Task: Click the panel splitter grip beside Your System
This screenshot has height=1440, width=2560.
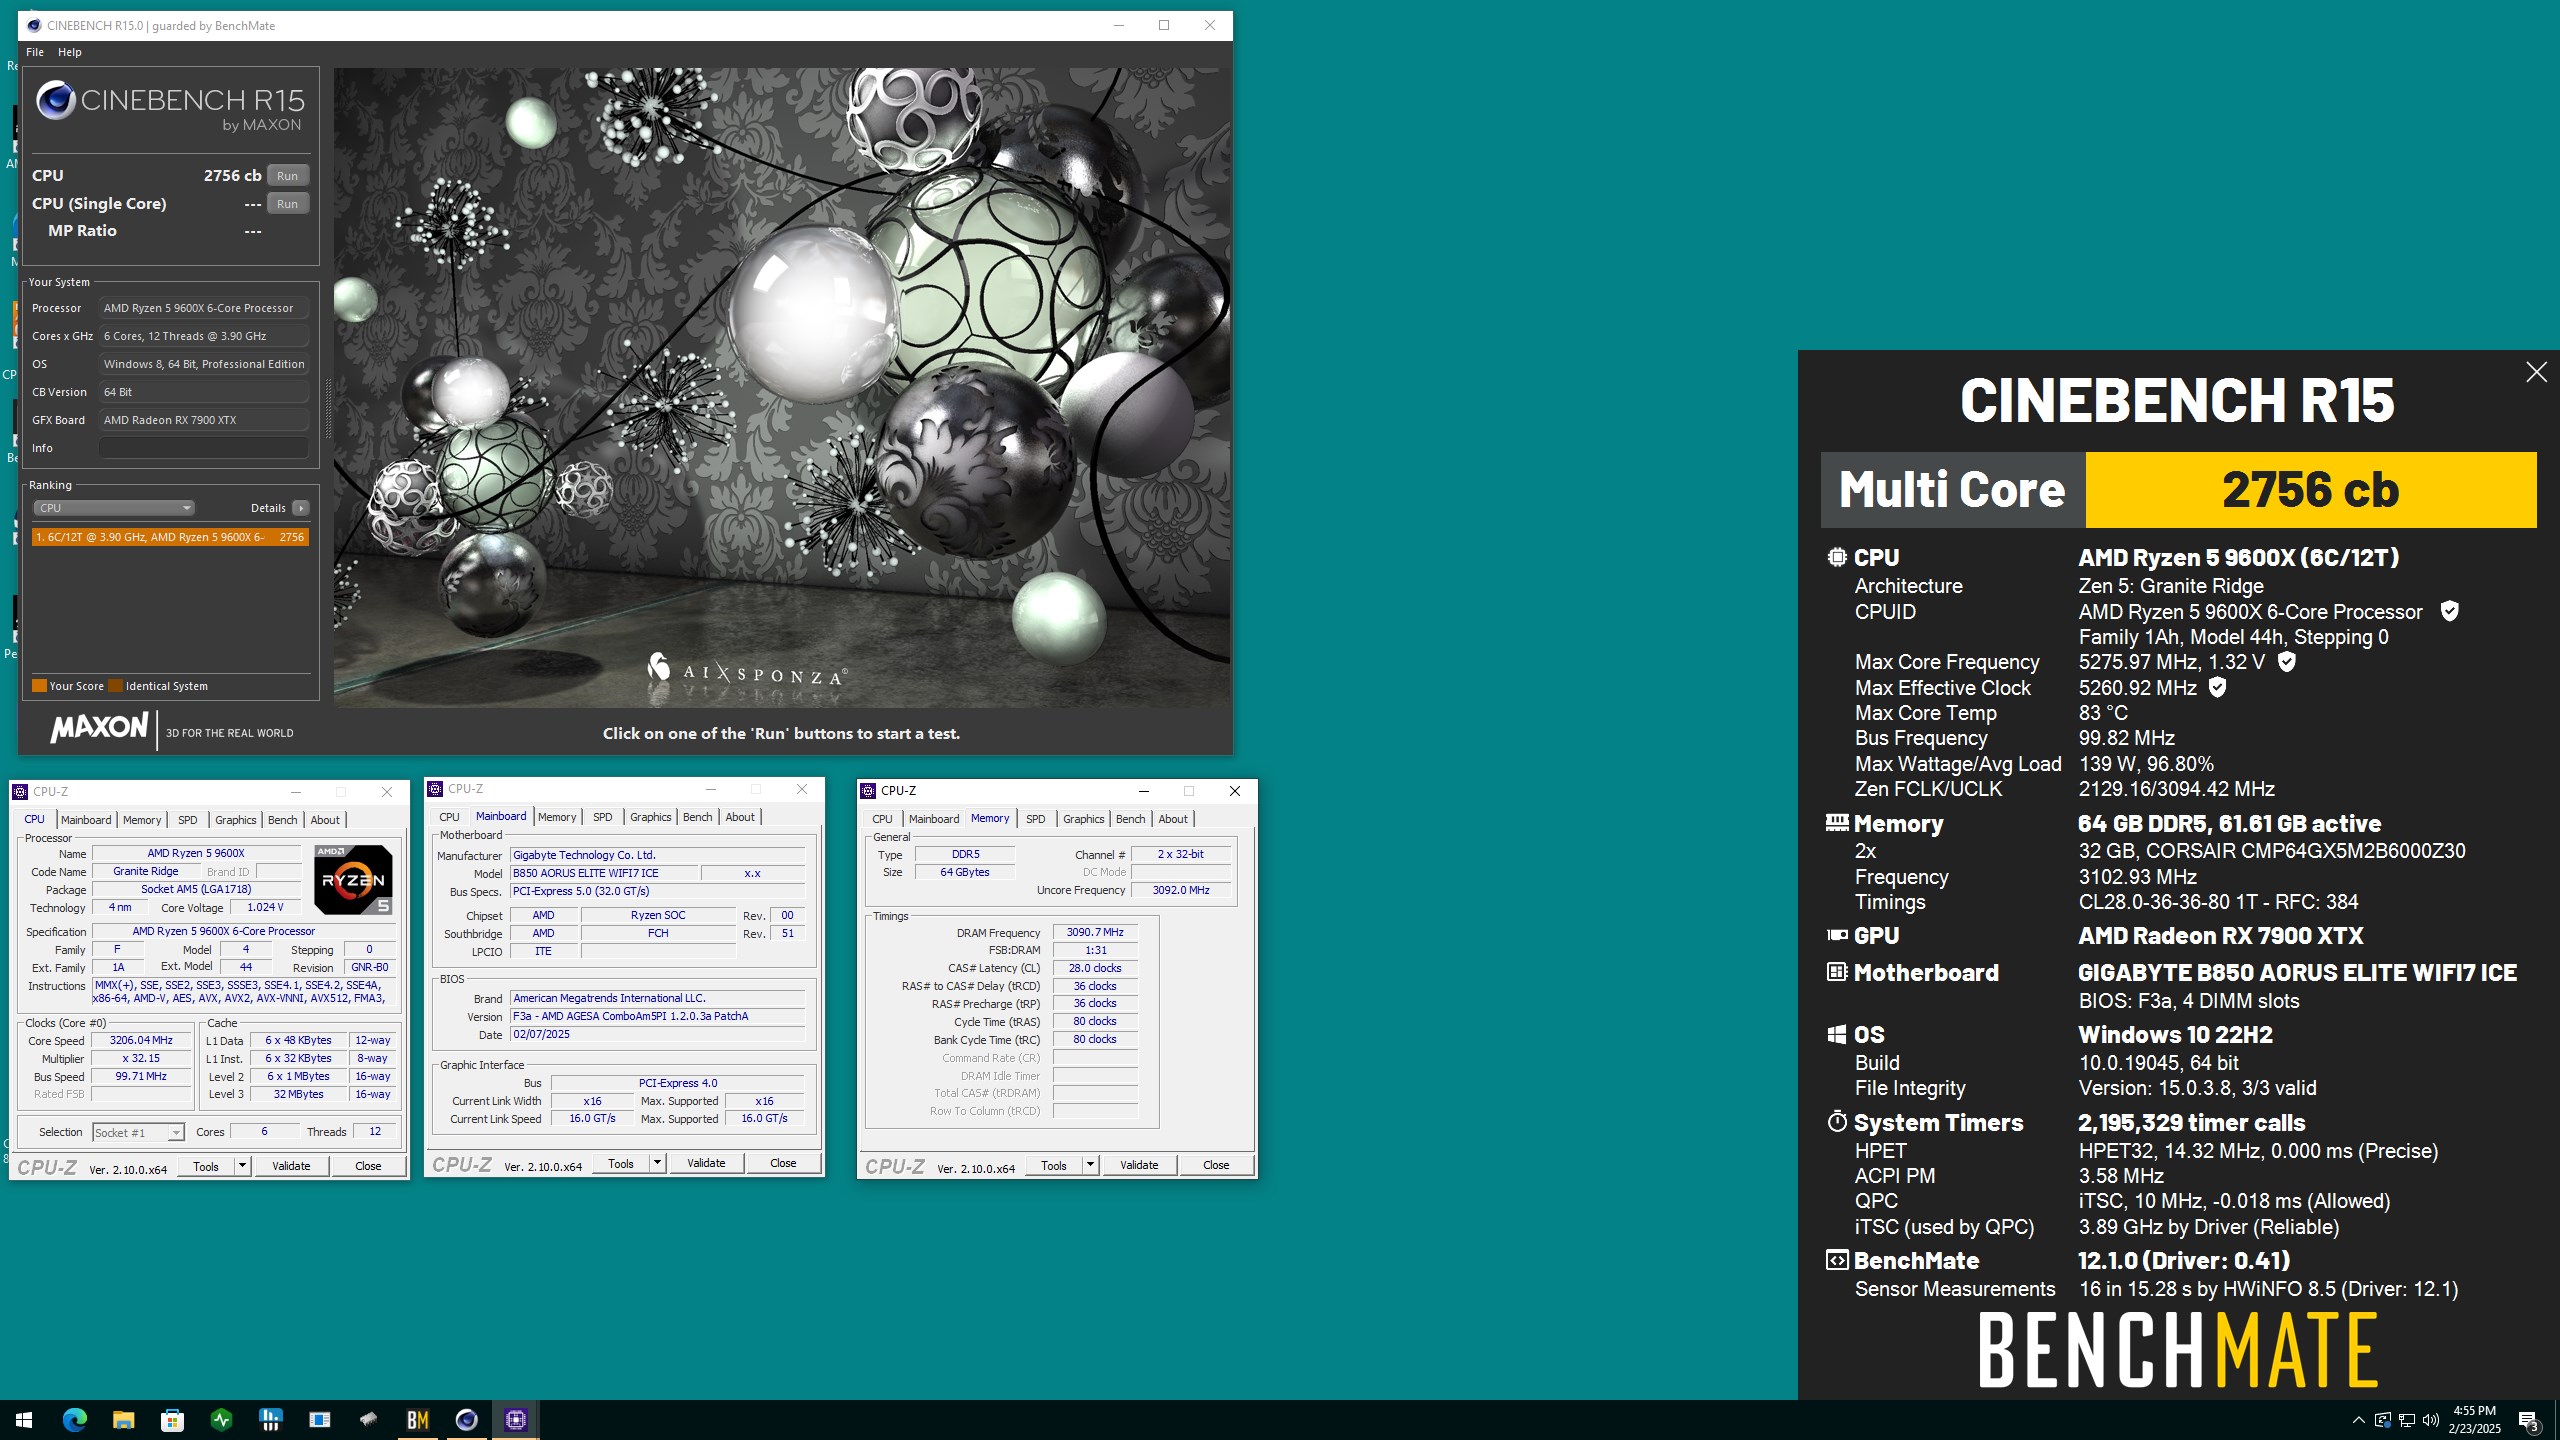Action: 327,408
